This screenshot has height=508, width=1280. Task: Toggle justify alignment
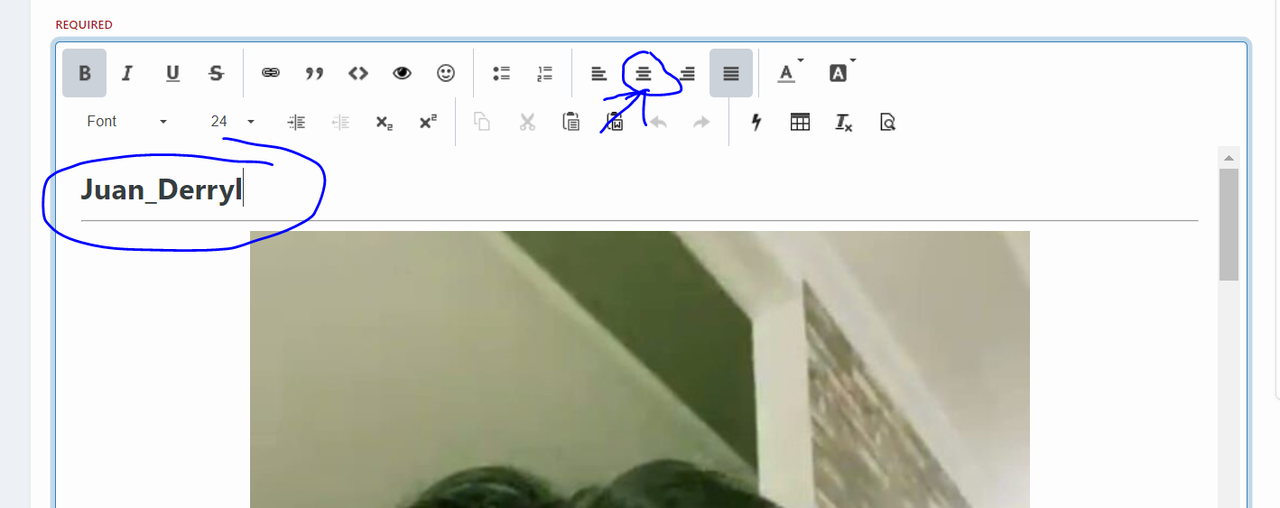click(731, 73)
